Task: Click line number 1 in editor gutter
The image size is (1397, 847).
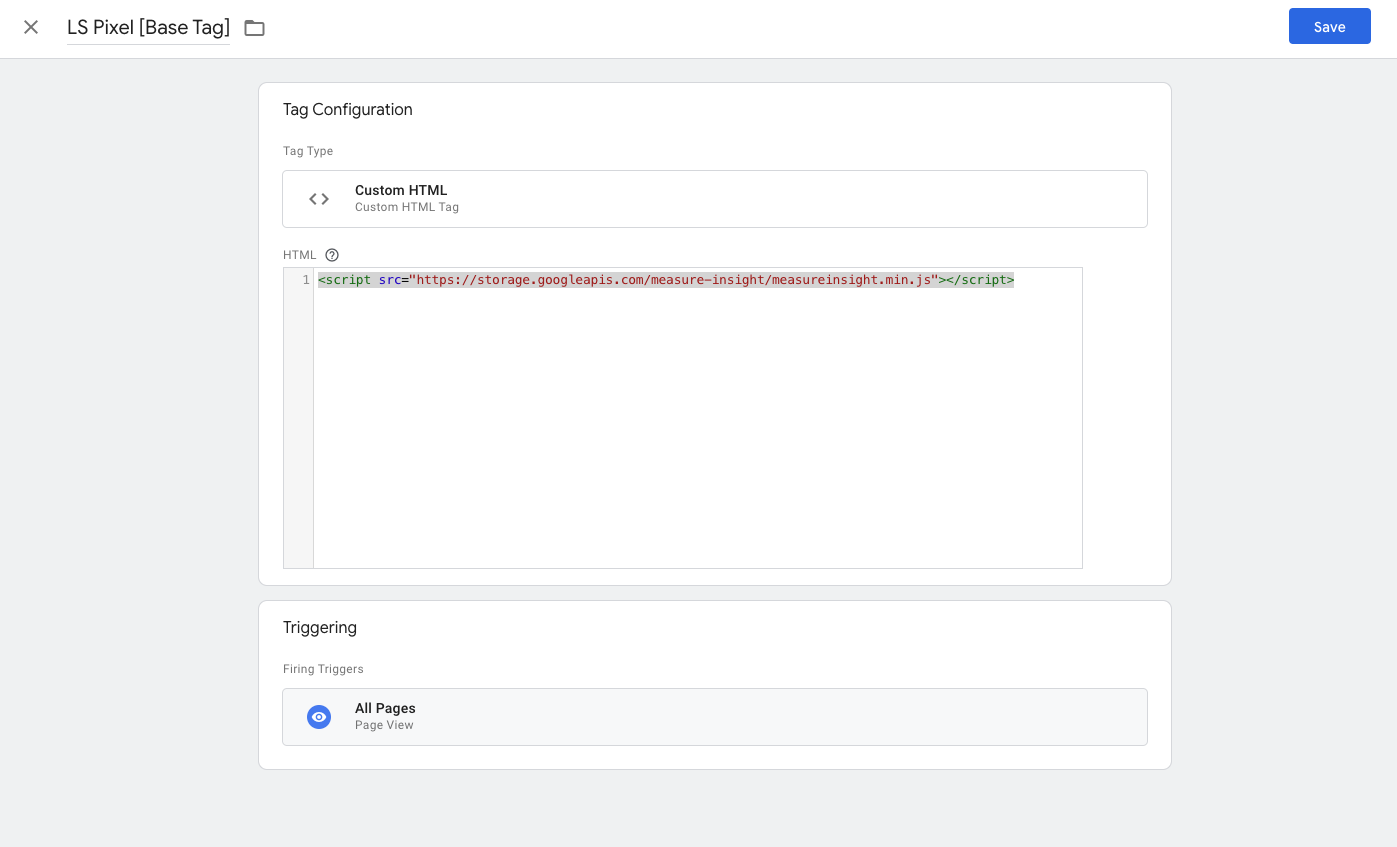Action: [306, 280]
